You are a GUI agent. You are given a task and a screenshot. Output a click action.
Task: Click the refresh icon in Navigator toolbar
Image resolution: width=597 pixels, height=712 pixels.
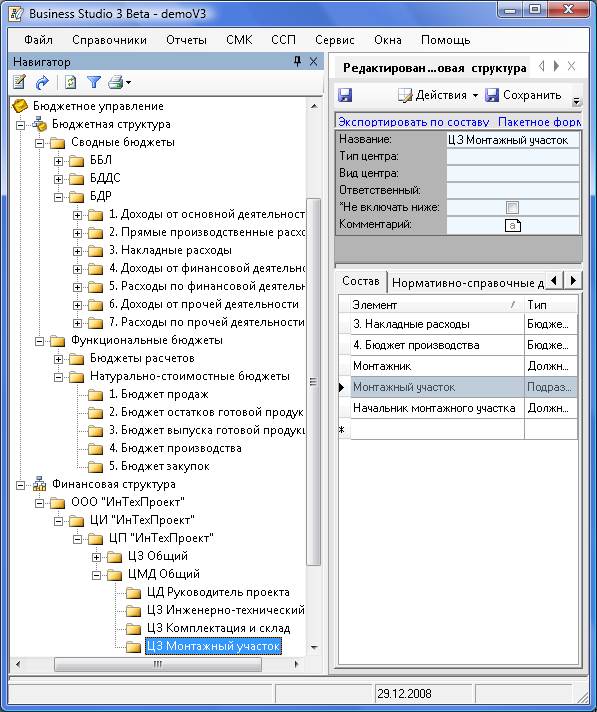coord(70,82)
